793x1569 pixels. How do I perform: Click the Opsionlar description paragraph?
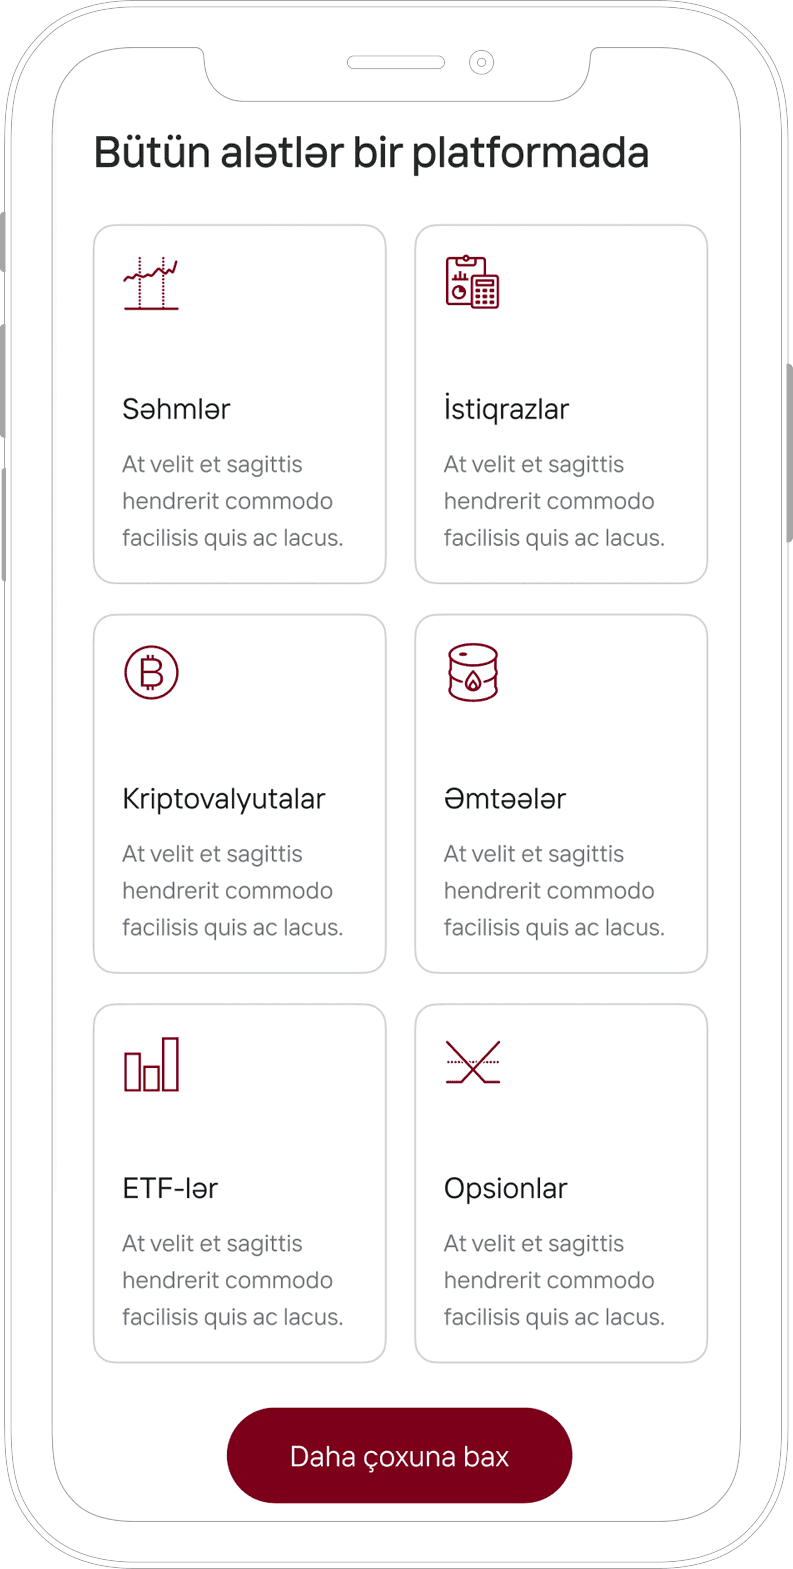(x=548, y=1280)
